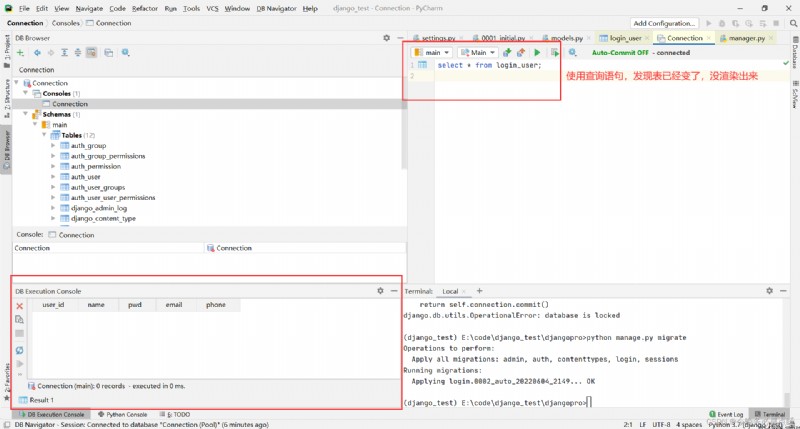Collapse the Tables tree node
Image resolution: width=800 pixels, height=429 pixels.
pyautogui.click(x=44, y=135)
